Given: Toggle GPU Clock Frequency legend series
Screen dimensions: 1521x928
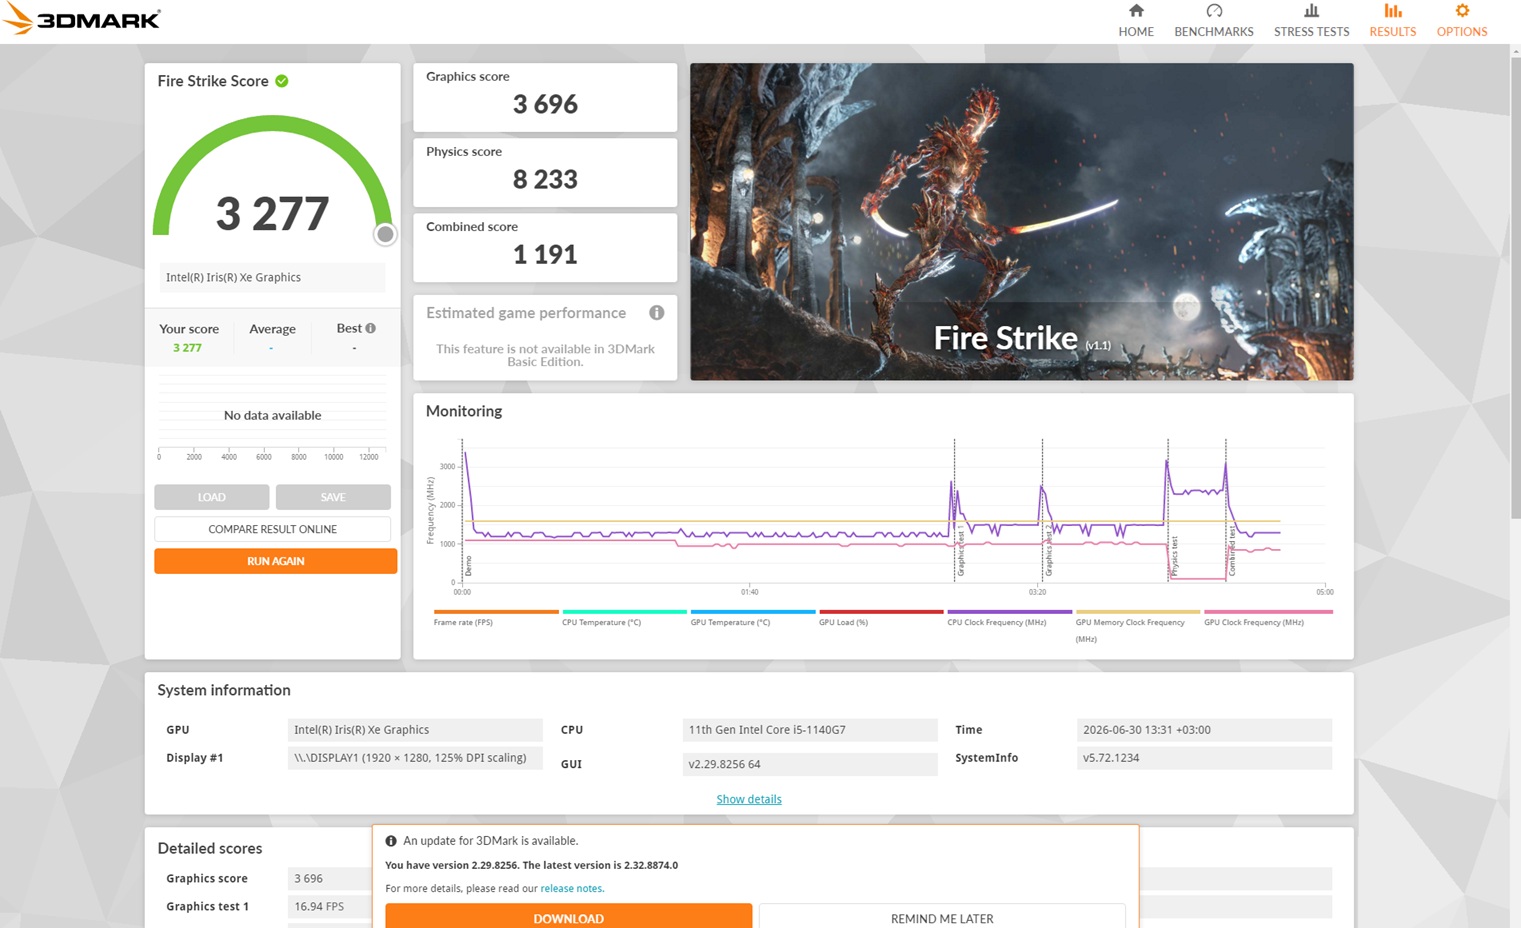Looking at the screenshot, I should point(1254,622).
